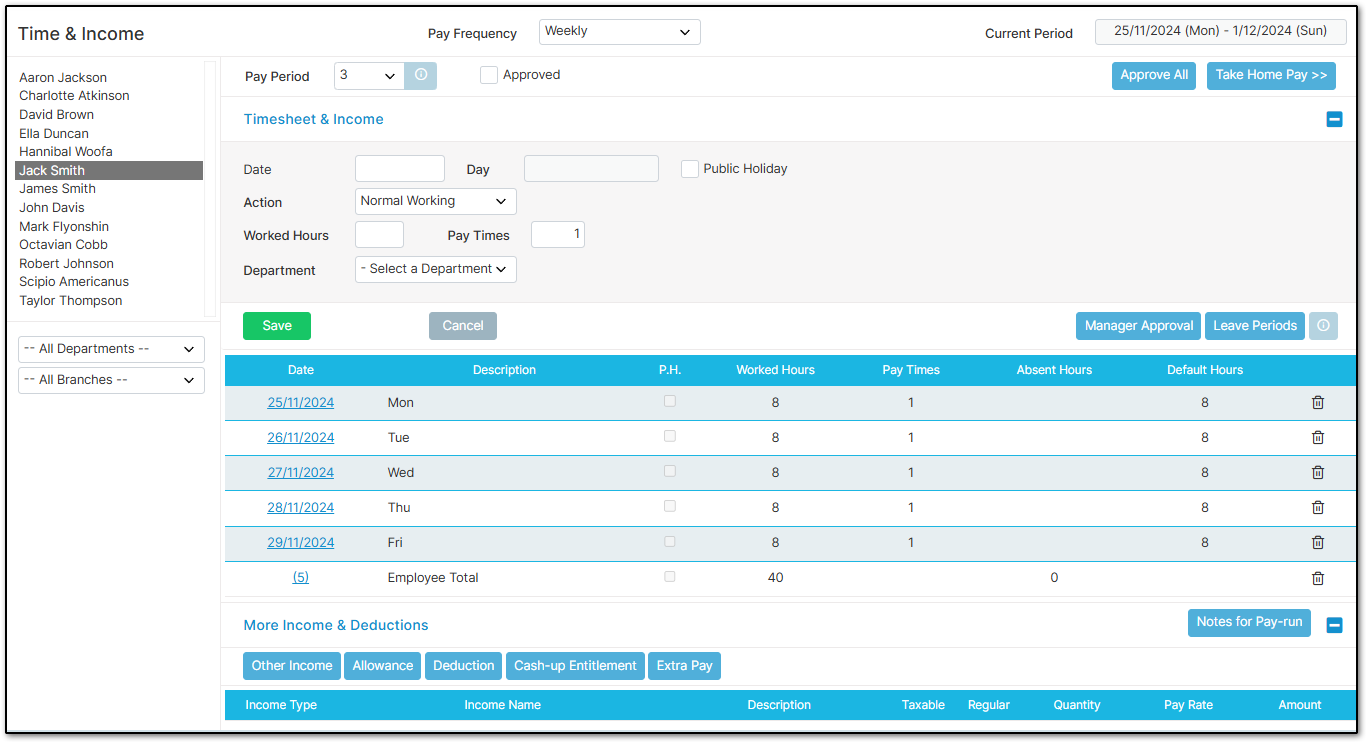Add a Deduction
Image resolution: width=1367 pixels, height=743 pixels.
point(464,666)
